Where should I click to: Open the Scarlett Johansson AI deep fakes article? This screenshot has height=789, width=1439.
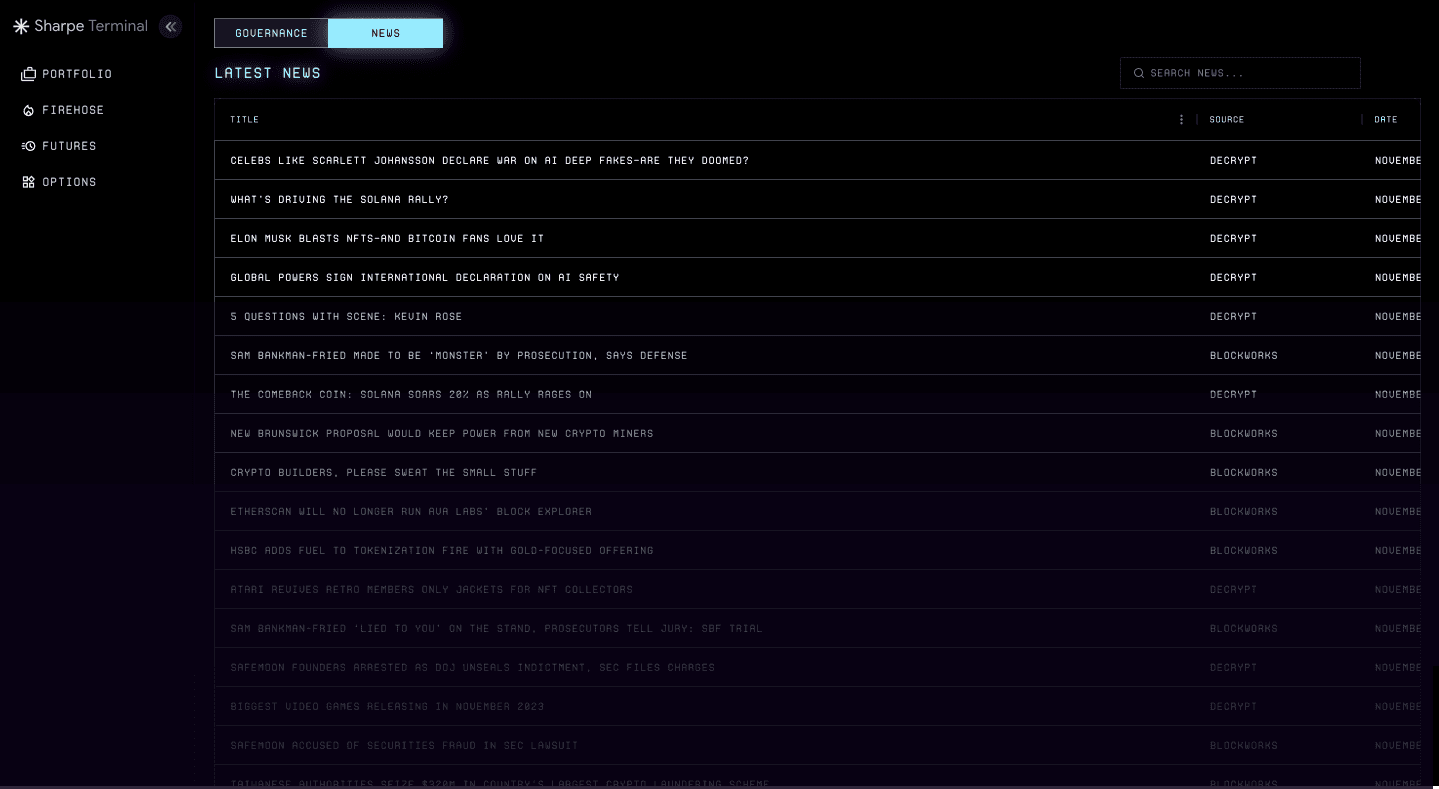click(x=489, y=160)
